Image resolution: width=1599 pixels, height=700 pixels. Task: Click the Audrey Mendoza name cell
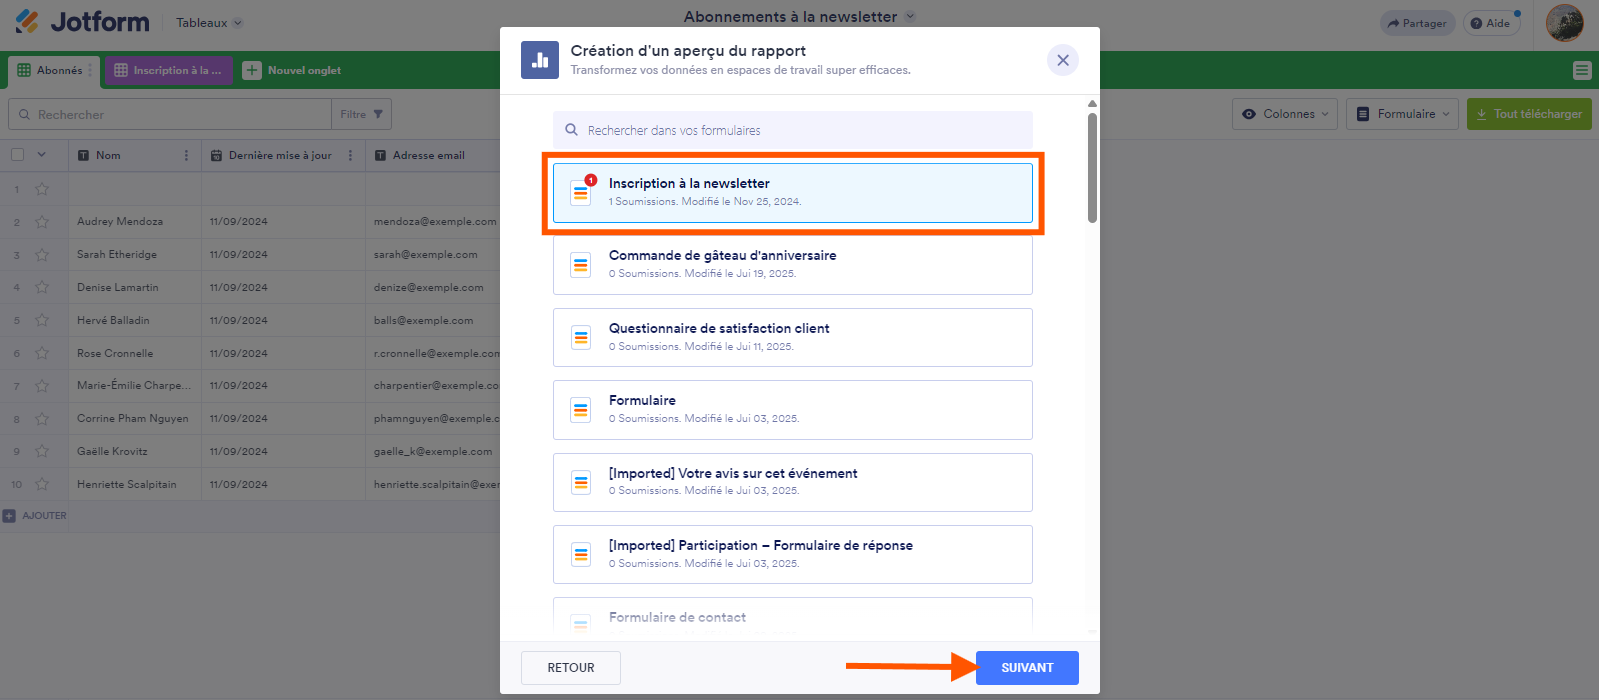[x=135, y=222]
